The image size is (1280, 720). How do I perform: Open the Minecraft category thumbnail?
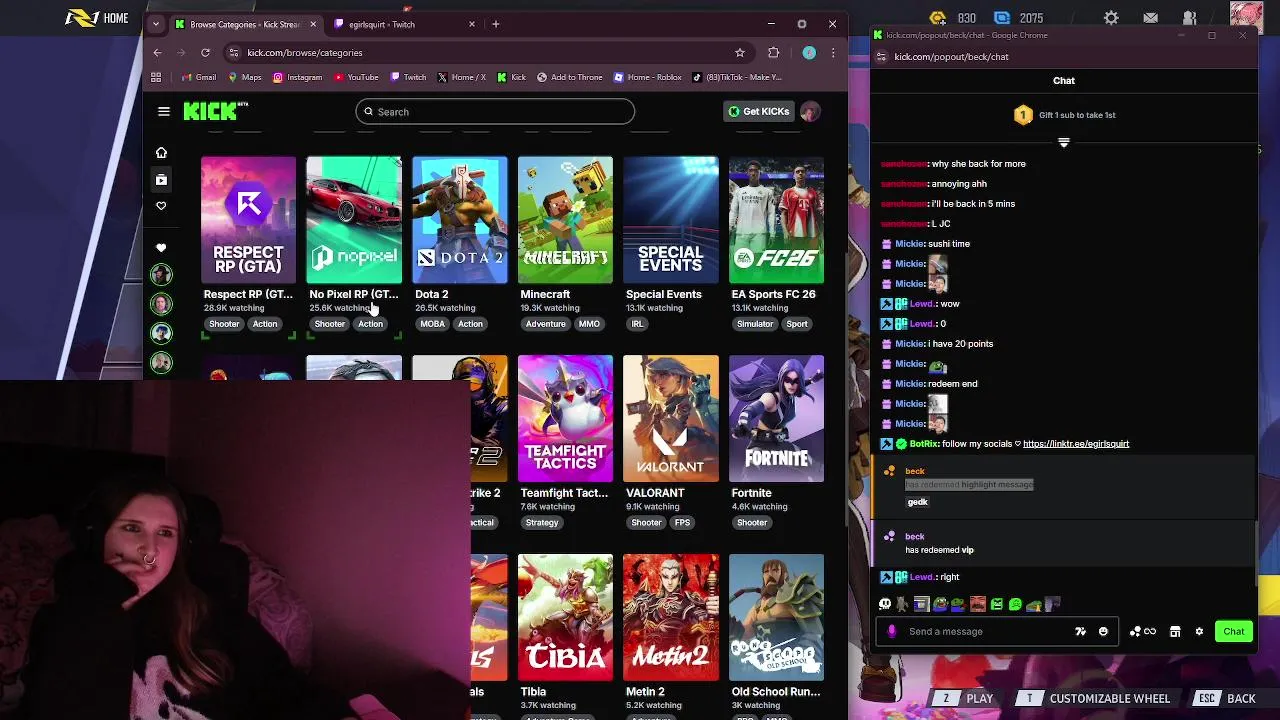coord(565,220)
